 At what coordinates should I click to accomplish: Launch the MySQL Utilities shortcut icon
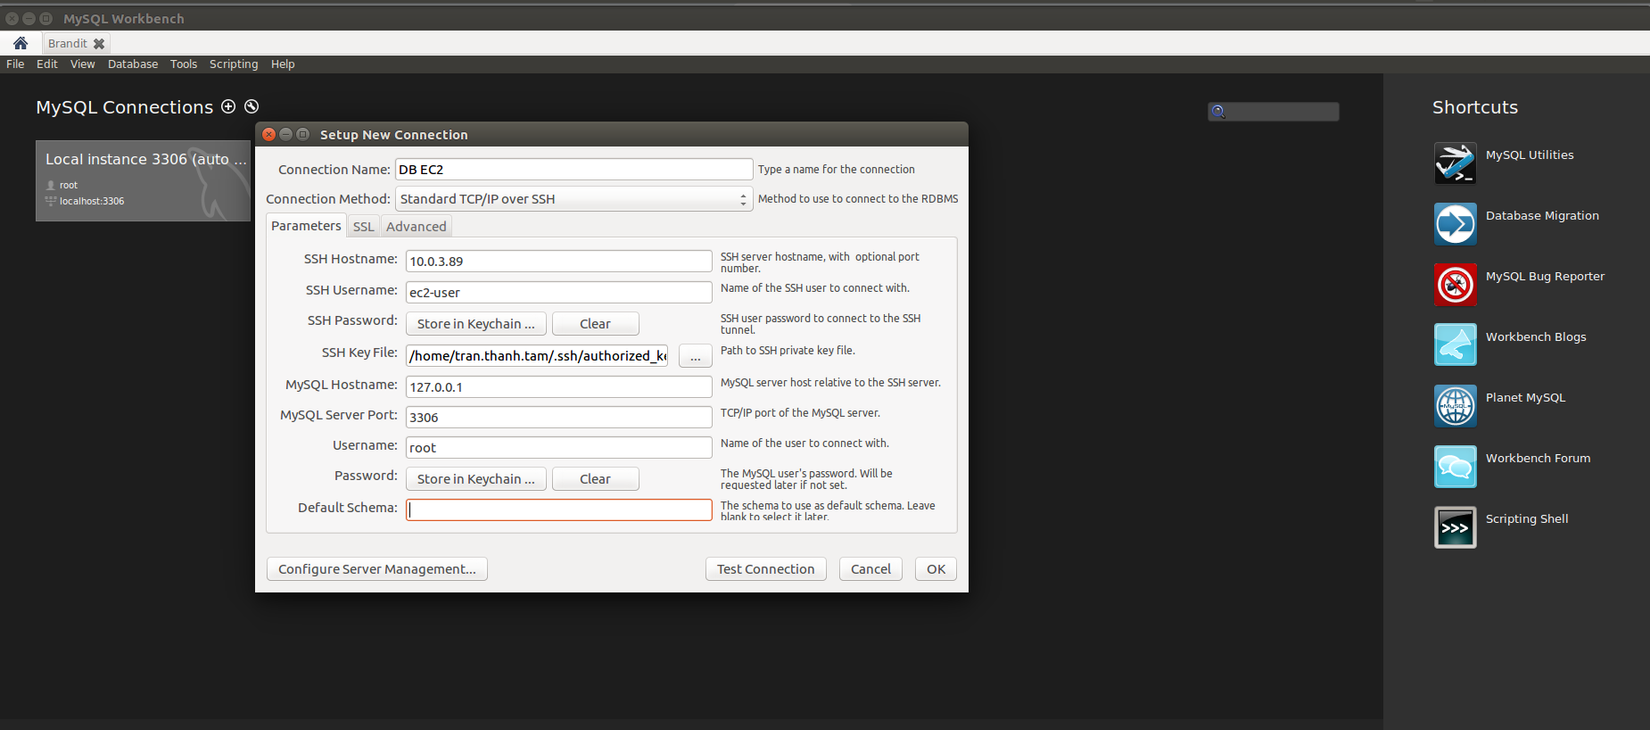tap(1455, 163)
